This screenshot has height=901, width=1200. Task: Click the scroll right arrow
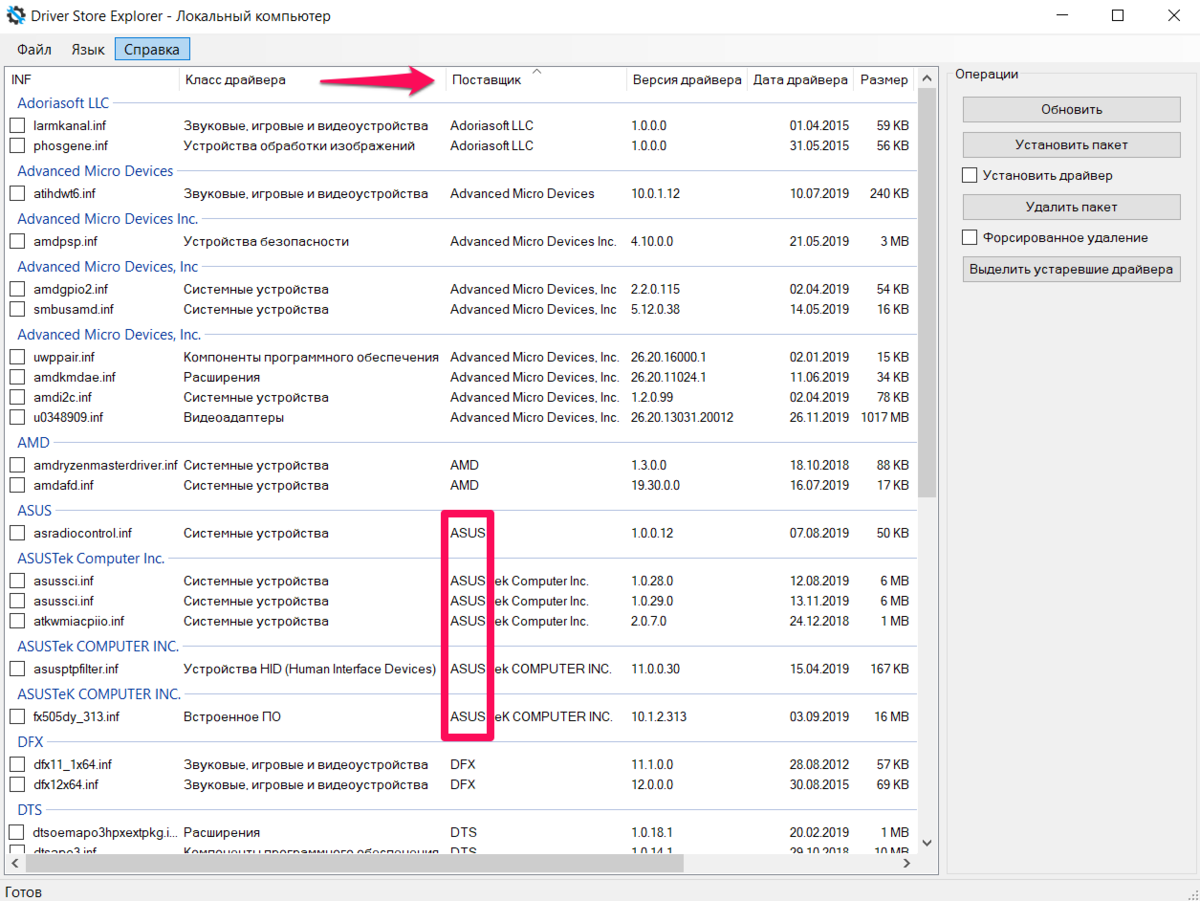click(907, 863)
